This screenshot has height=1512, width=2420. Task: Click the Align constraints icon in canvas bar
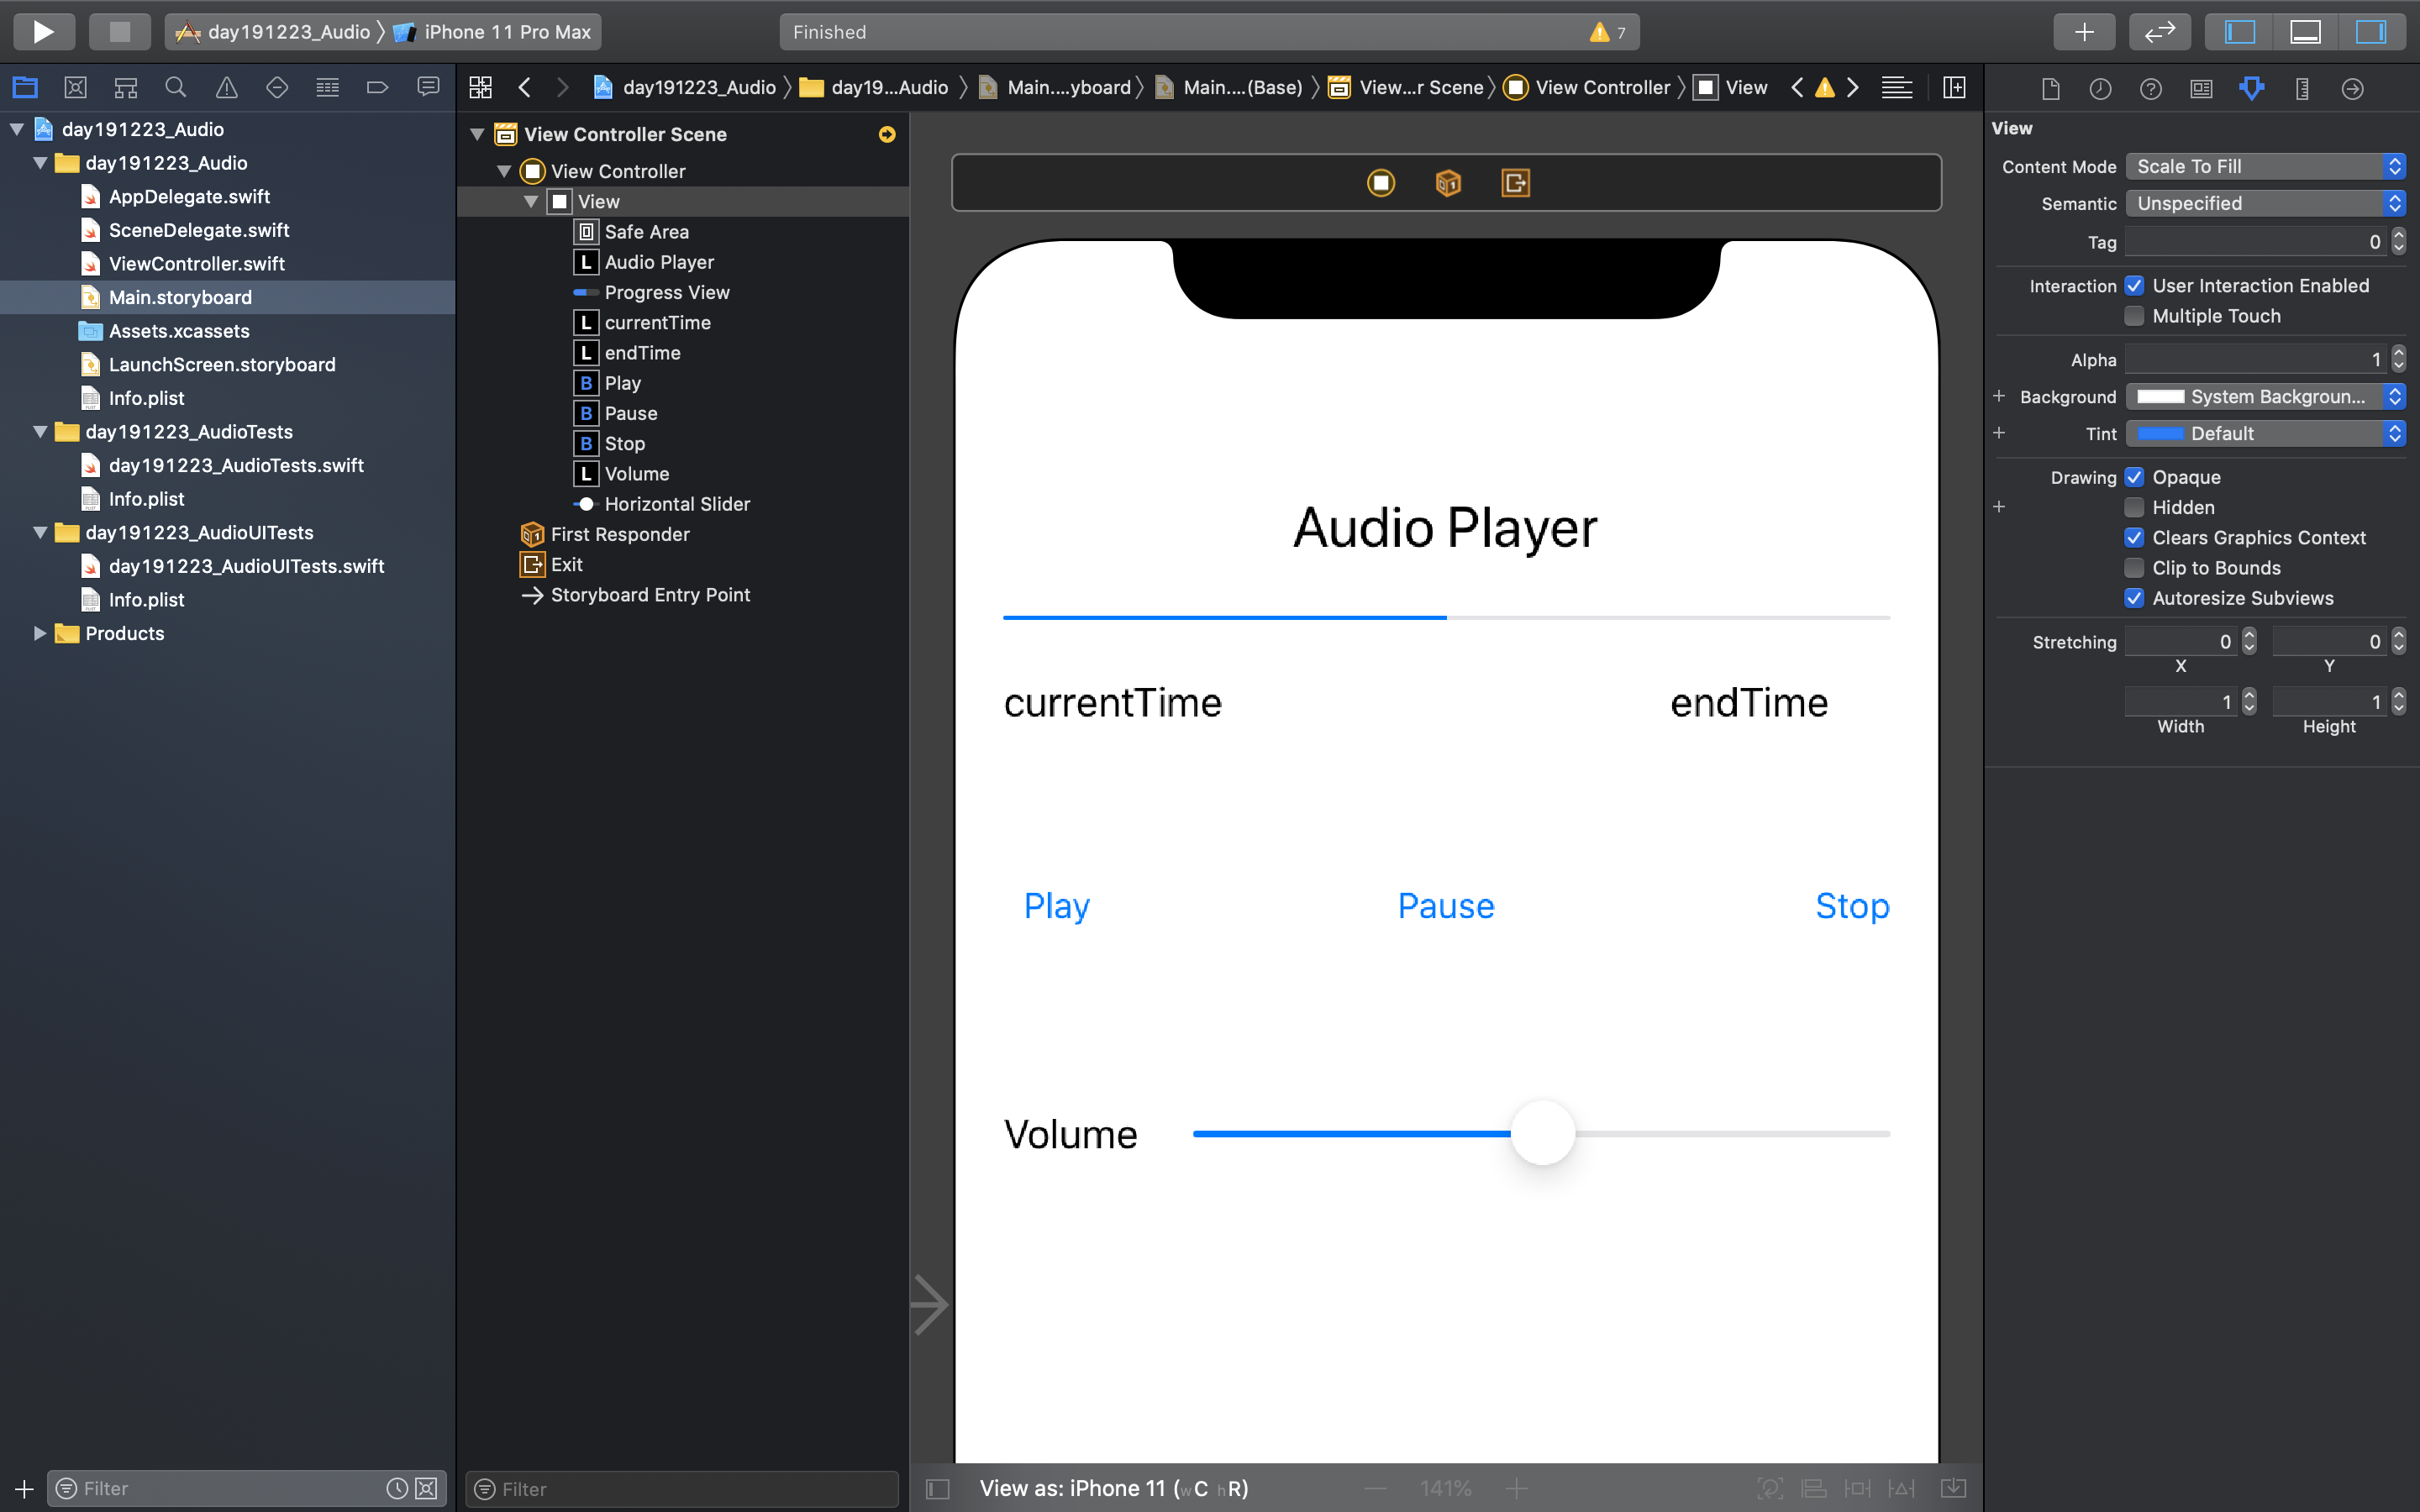click(1813, 1488)
